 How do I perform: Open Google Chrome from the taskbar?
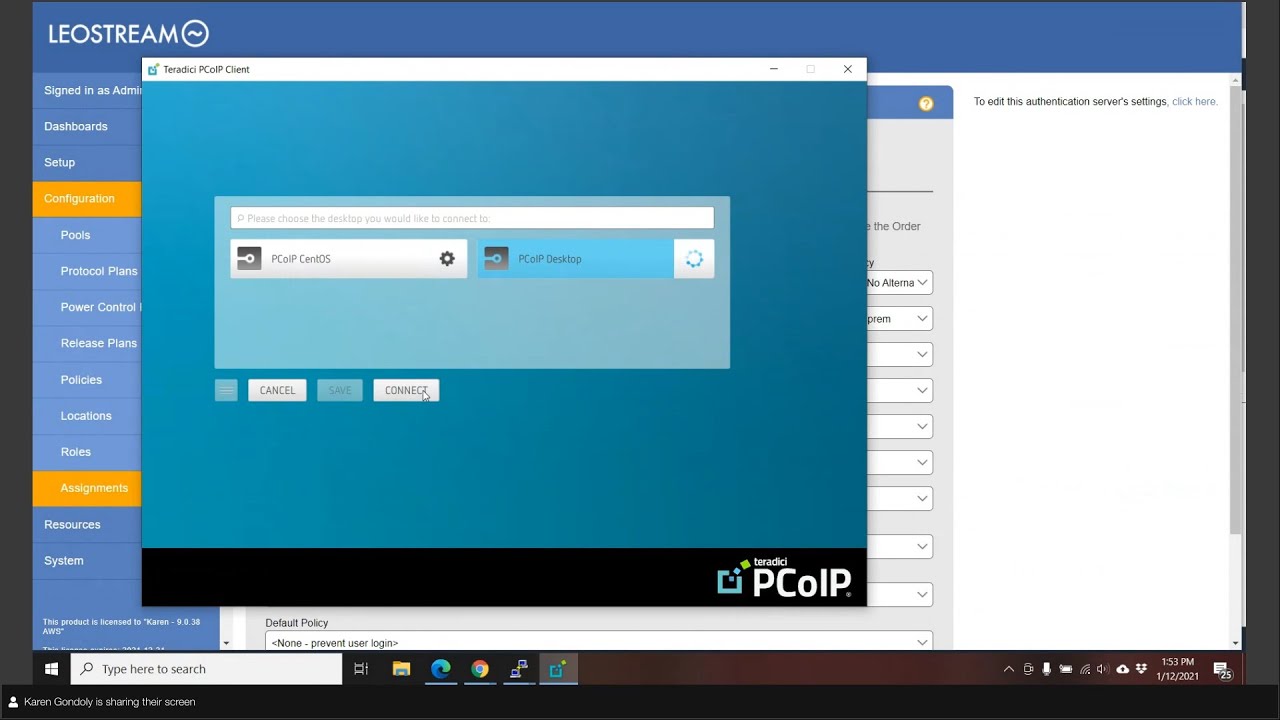pos(480,669)
